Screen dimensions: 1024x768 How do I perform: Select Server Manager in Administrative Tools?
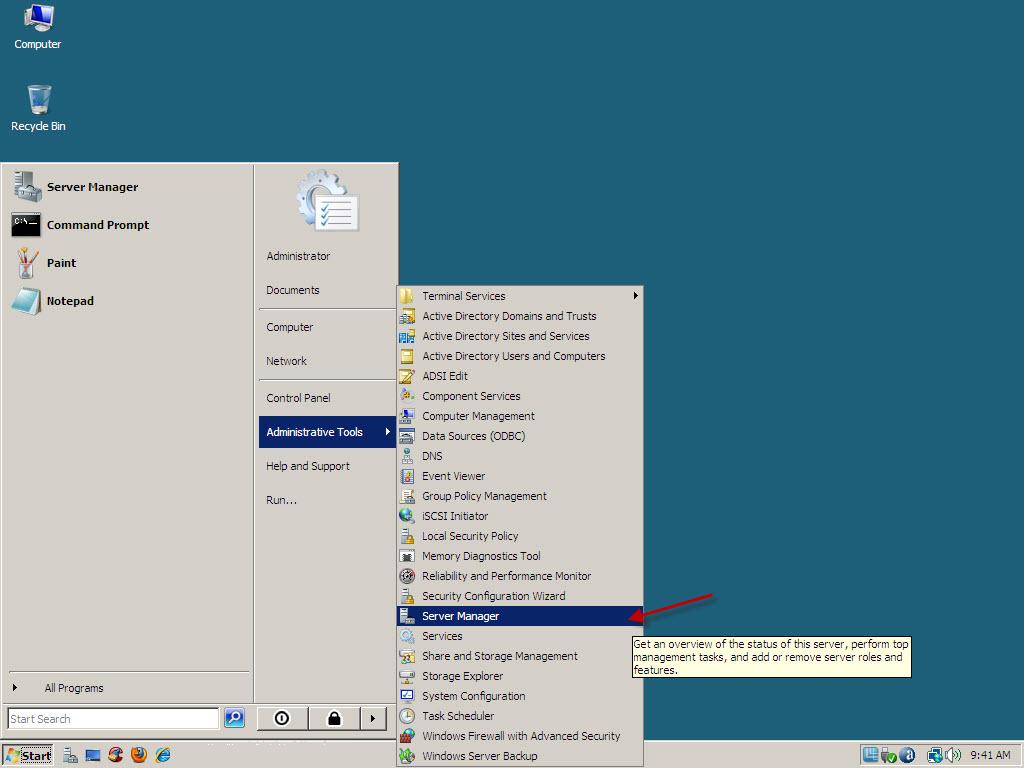[519, 616]
